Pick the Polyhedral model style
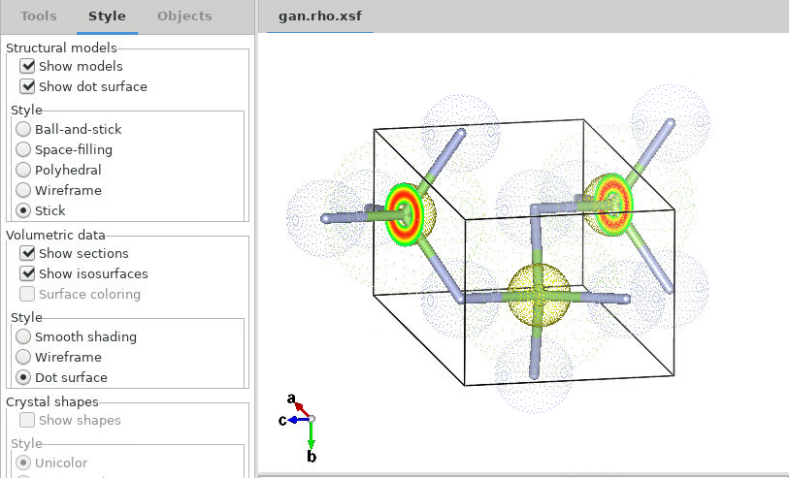789x479 pixels. (x=23, y=170)
